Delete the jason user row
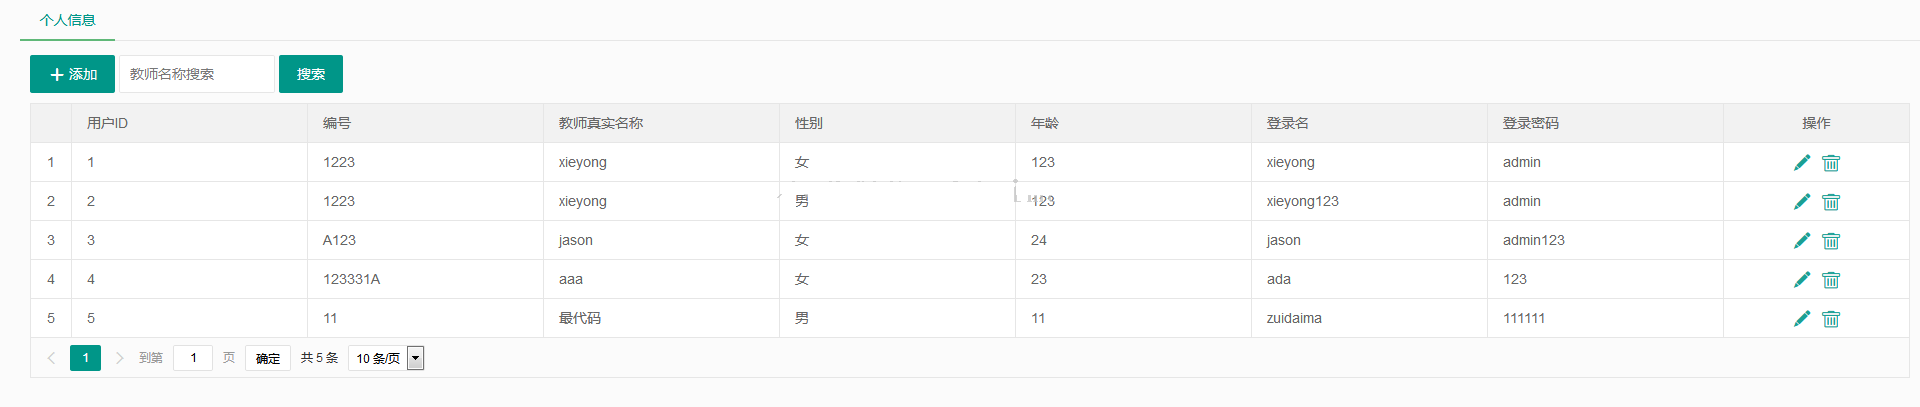This screenshot has width=1920, height=407. click(1831, 241)
